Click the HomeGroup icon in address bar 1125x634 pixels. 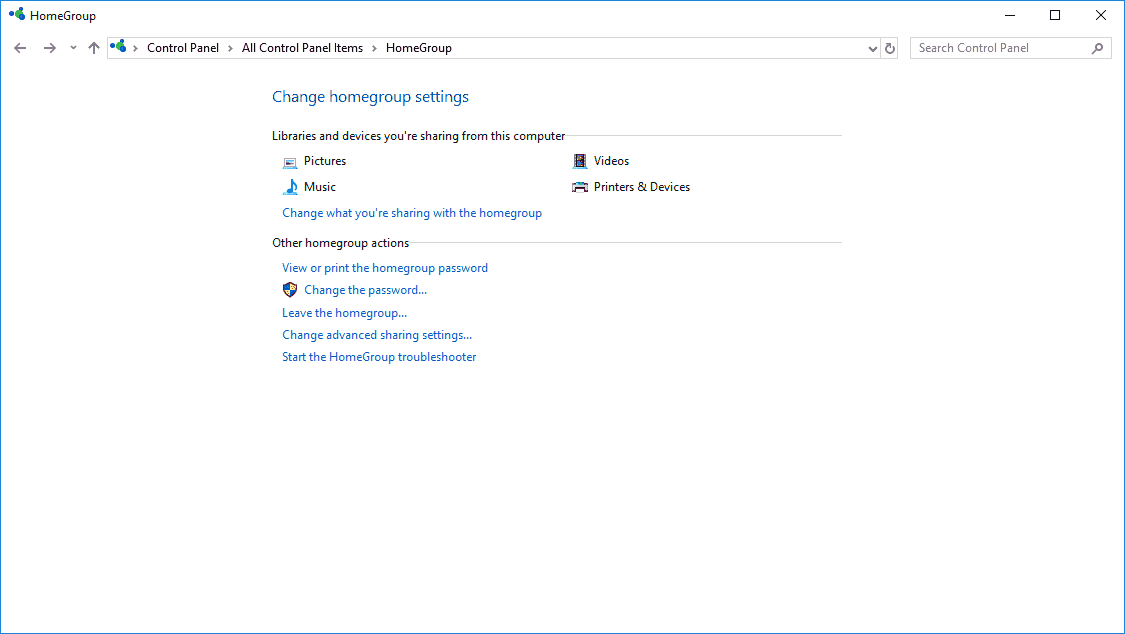118,47
